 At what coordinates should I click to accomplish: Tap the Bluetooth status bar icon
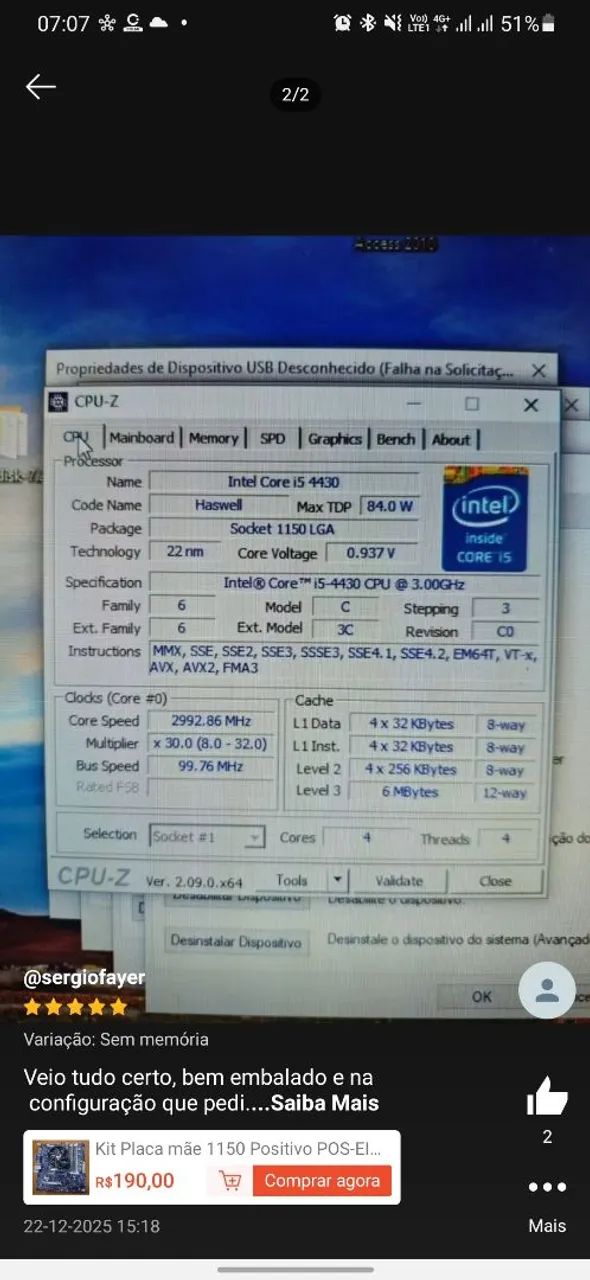368,23
